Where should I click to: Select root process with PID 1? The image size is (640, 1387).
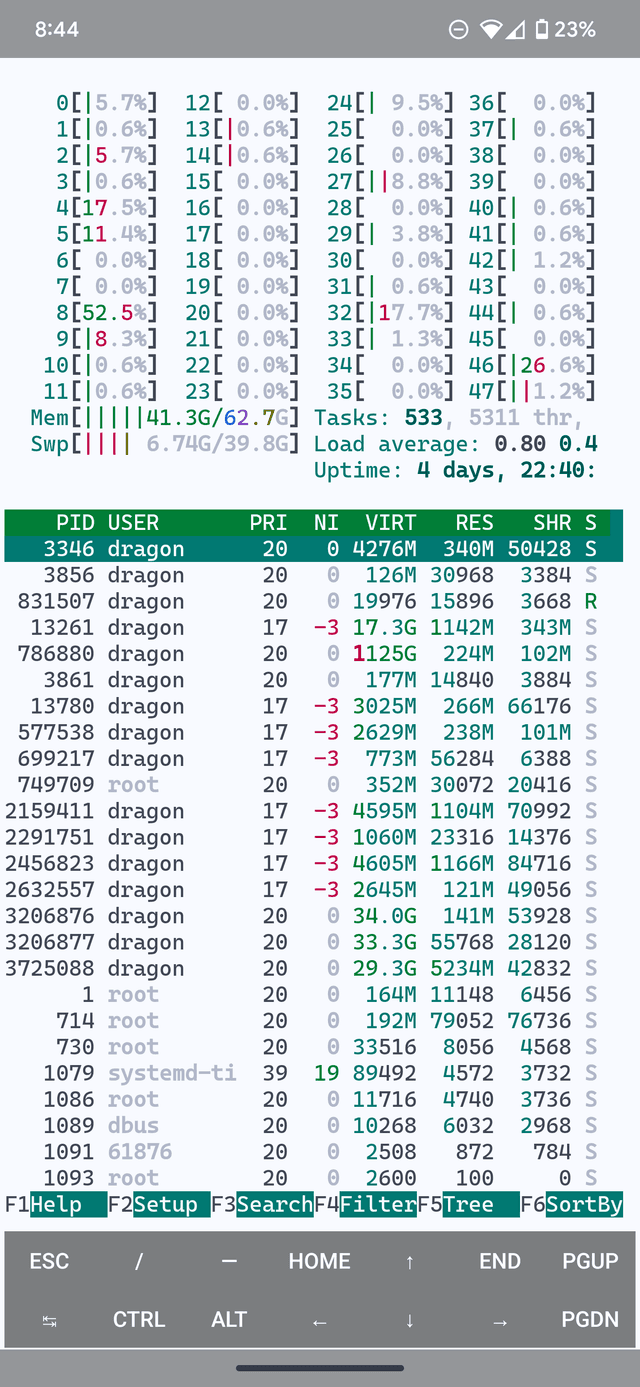click(314, 994)
